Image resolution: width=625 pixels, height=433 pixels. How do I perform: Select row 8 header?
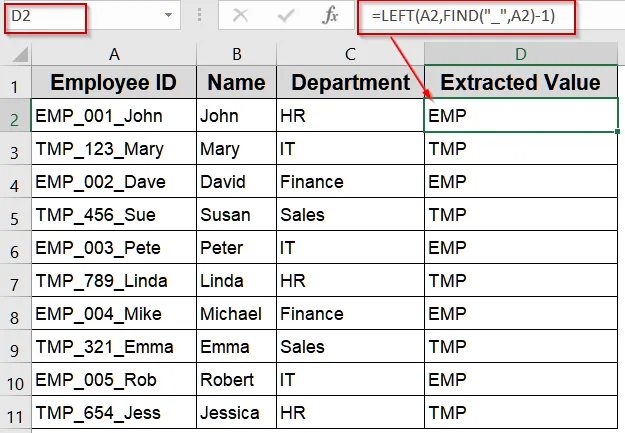(15, 314)
